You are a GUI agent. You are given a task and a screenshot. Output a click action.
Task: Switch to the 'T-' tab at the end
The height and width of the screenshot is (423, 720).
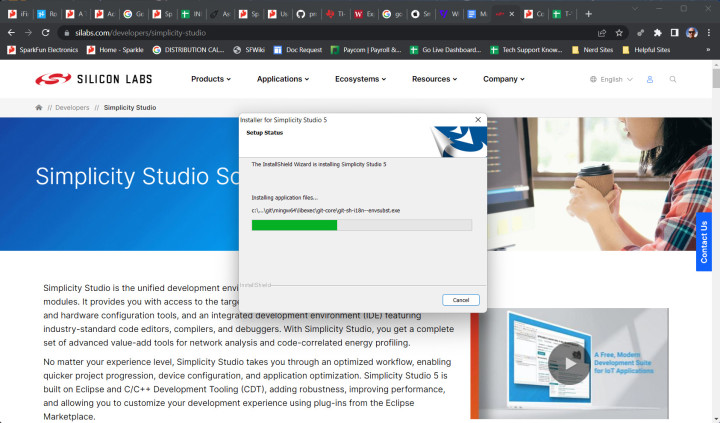(562, 14)
